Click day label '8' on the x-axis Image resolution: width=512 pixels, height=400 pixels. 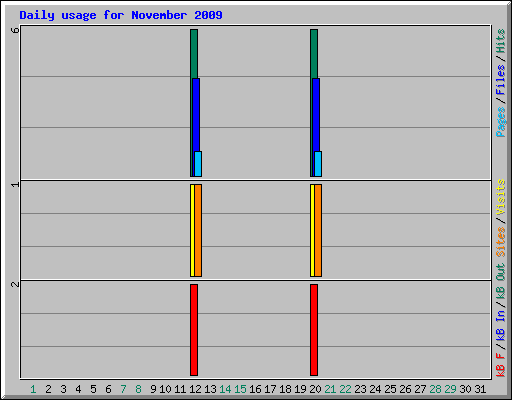coord(138,389)
